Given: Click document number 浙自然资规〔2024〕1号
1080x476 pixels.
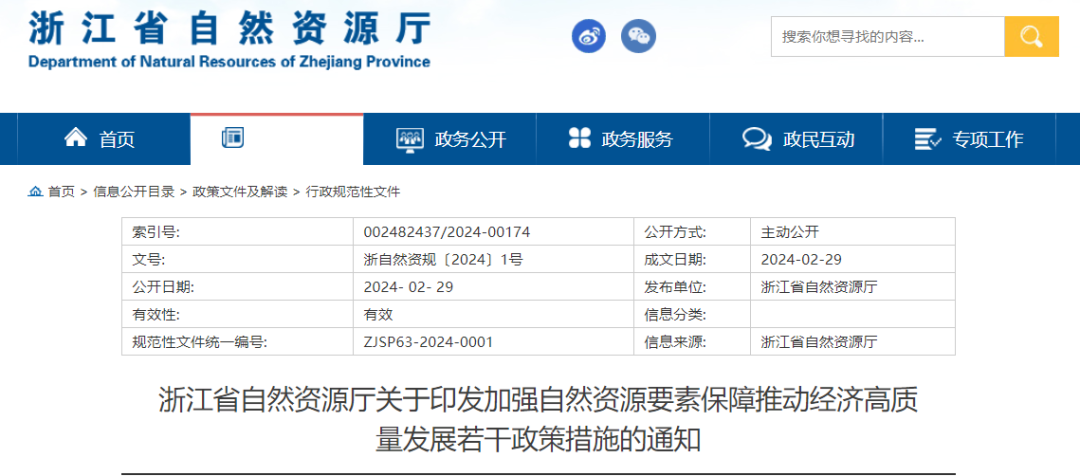Looking at the screenshot, I should [x=443, y=259].
